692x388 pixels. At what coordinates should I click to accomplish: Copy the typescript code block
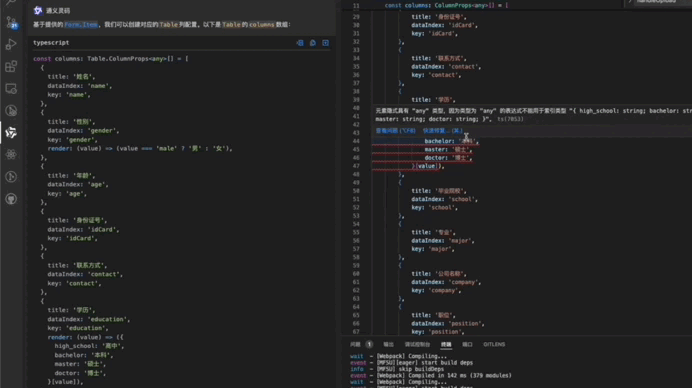pos(312,43)
